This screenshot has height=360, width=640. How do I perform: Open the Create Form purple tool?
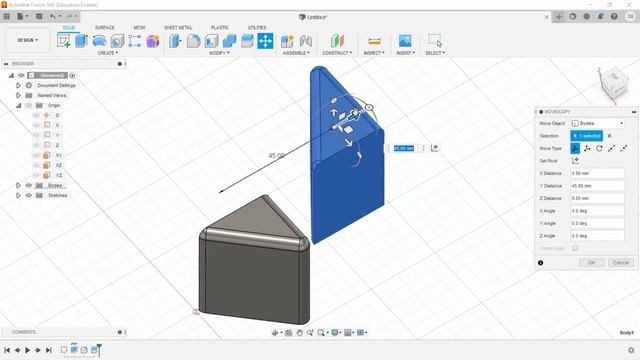pos(153,41)
